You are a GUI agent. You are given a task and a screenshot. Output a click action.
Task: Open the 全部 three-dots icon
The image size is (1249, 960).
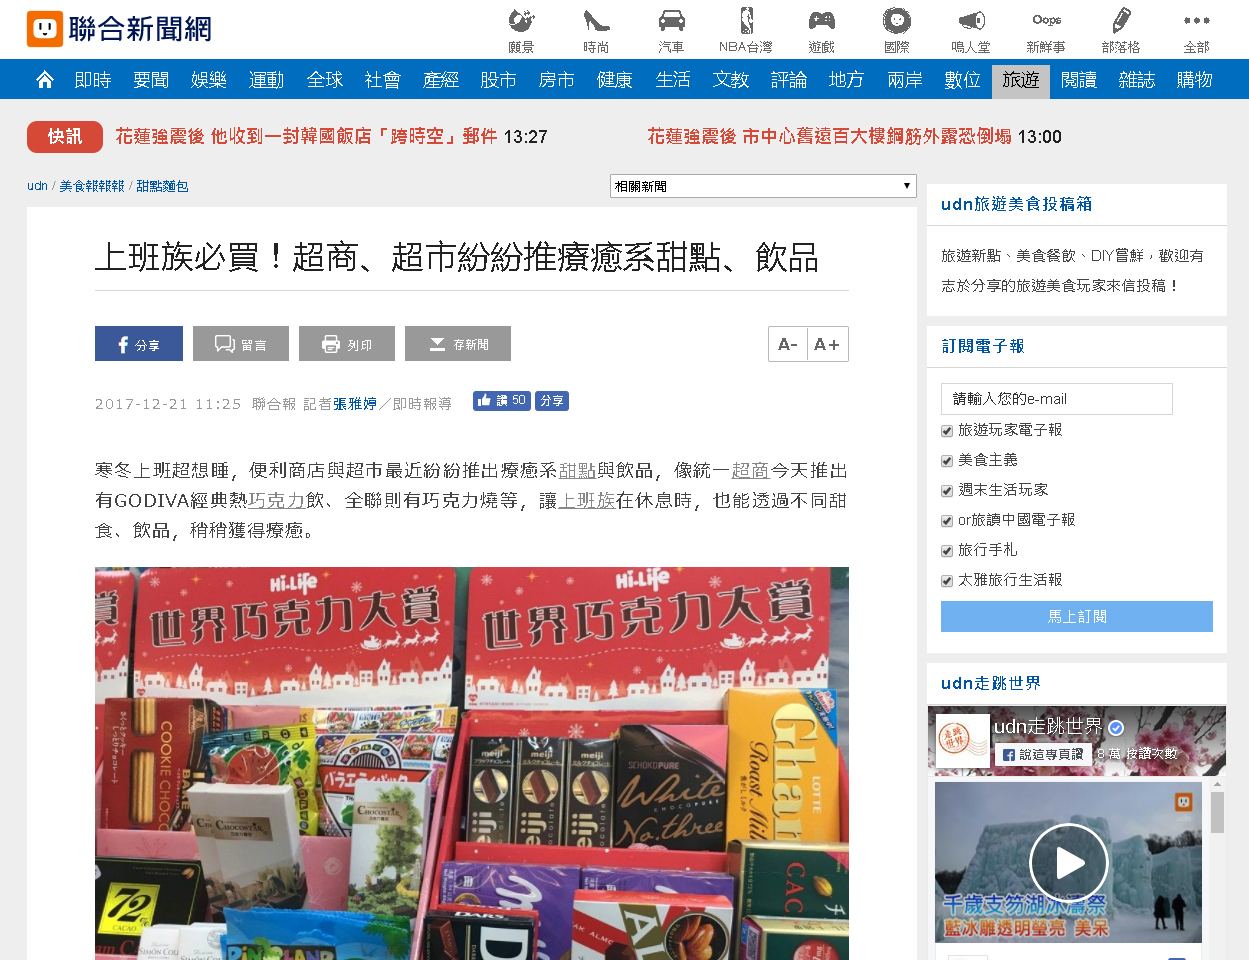[1196, 30]
